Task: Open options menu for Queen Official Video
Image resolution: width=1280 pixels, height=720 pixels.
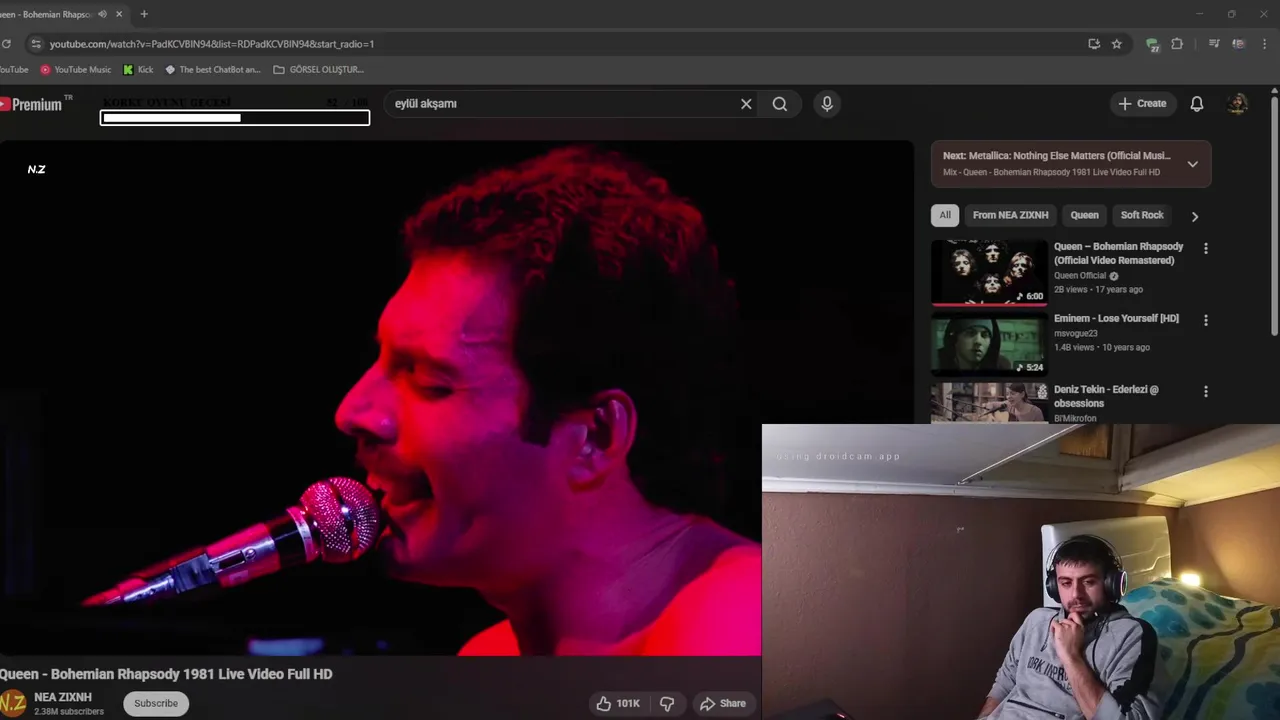Action: [x=1205, y=248]
